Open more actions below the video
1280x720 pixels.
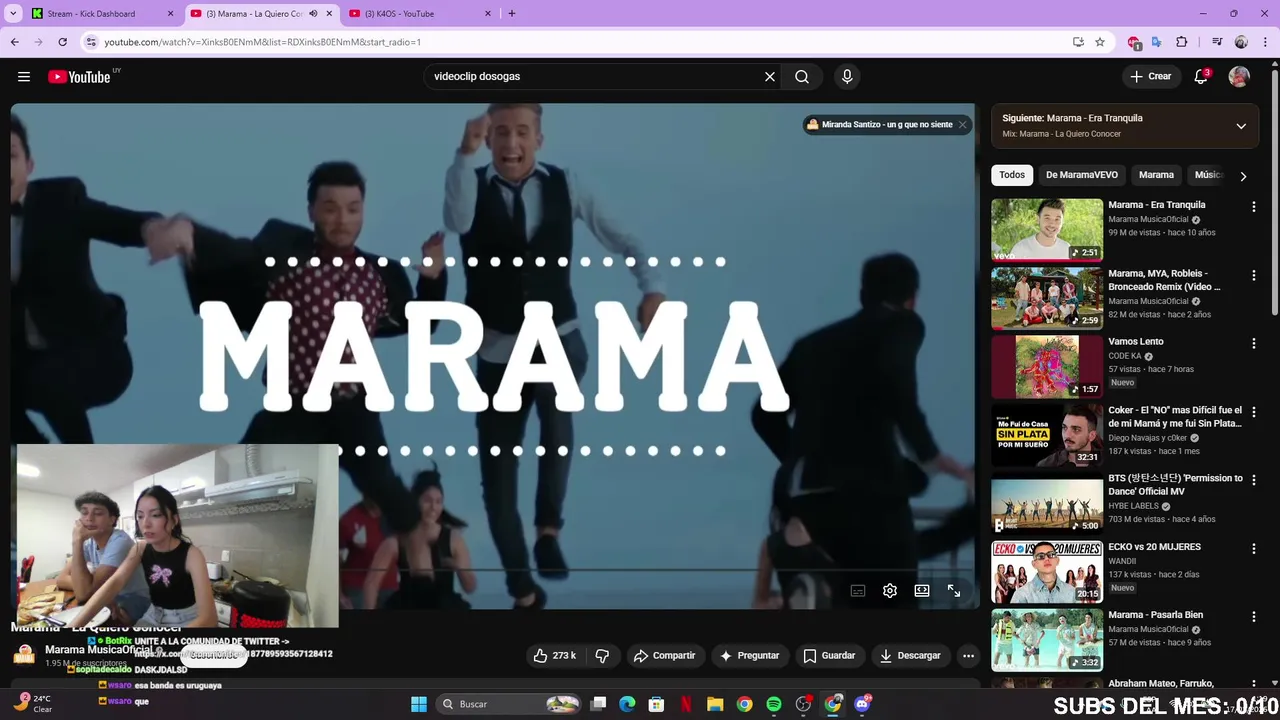point(968,655)
